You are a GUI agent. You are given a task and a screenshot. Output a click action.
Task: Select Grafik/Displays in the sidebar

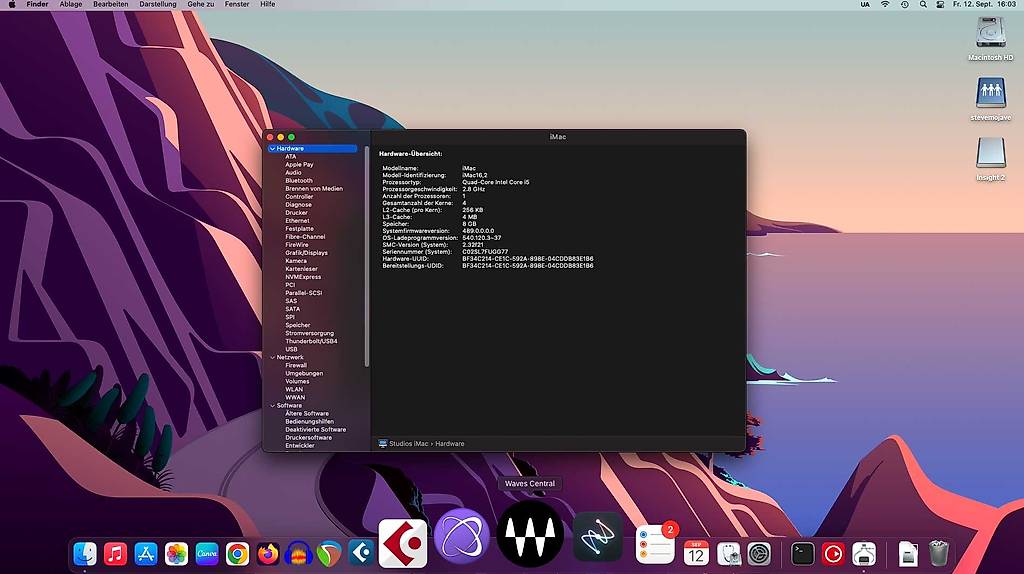point(306,253)
